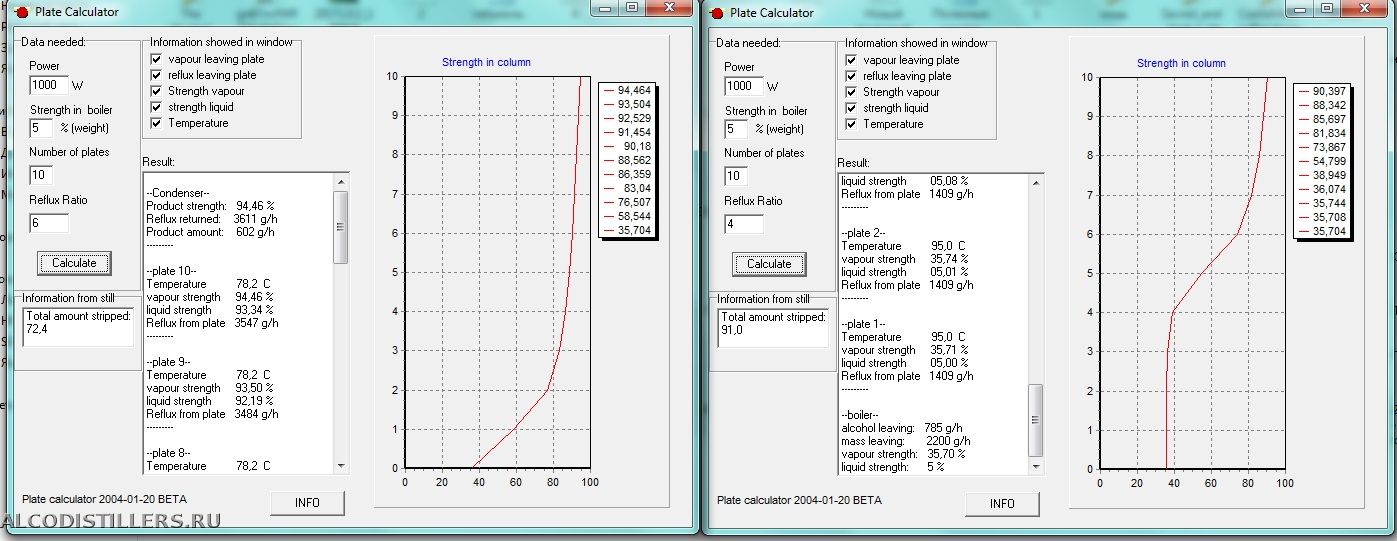This screenshot has width=1397, height=541.
Task: Uncheck 'reflux leaving plate' in right window
Action: point(851,76)
